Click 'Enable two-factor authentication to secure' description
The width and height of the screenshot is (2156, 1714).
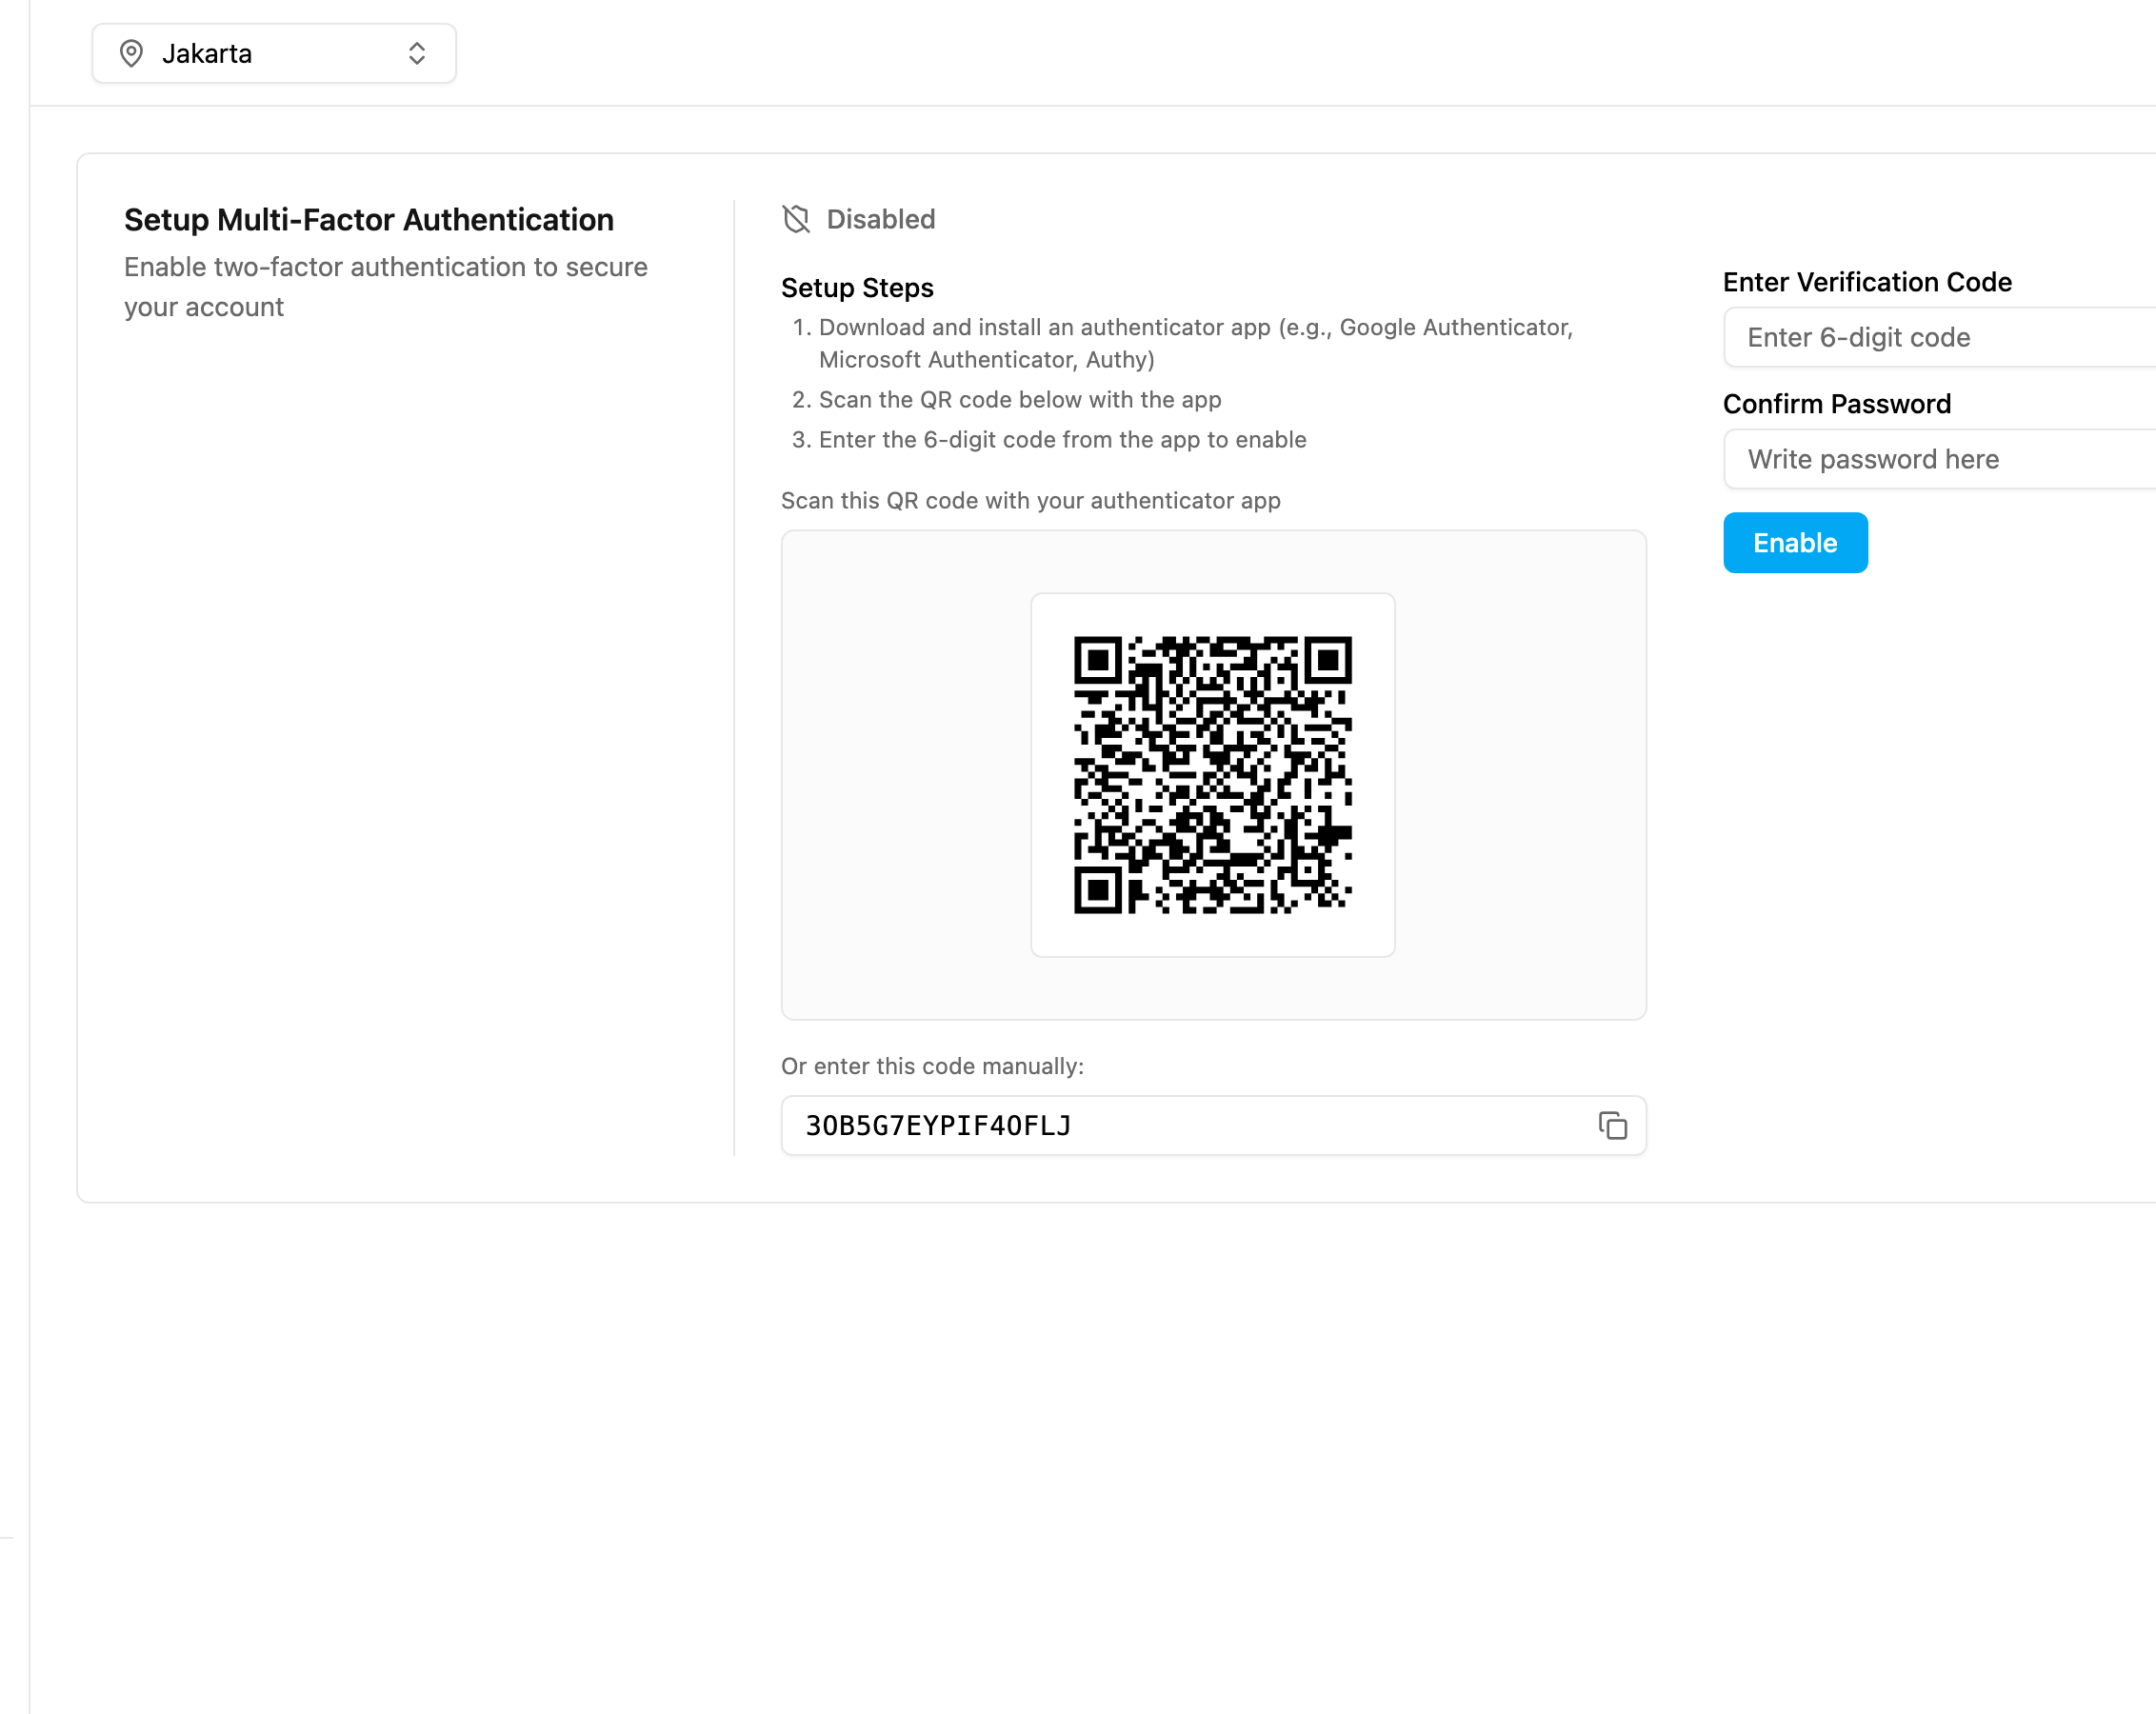pos(386,287)
